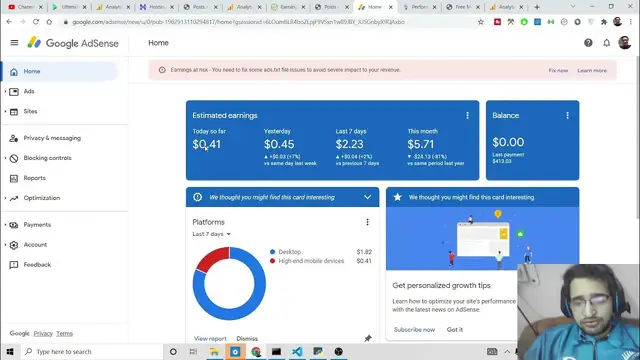Bookmark this page with star icon

pos(481,22)
